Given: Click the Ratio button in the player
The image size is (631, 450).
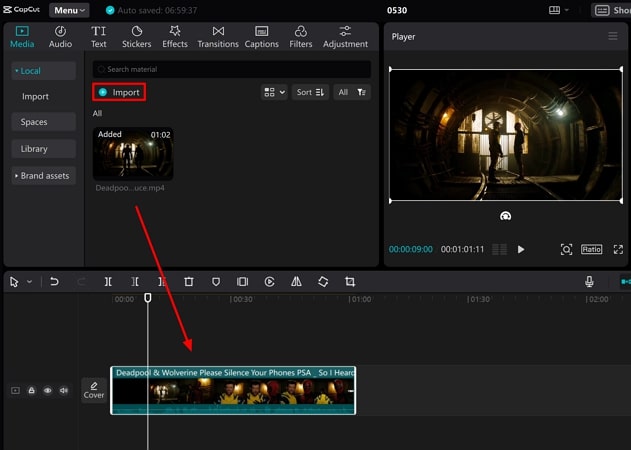Looking at the screenshot, I should 591,249.
